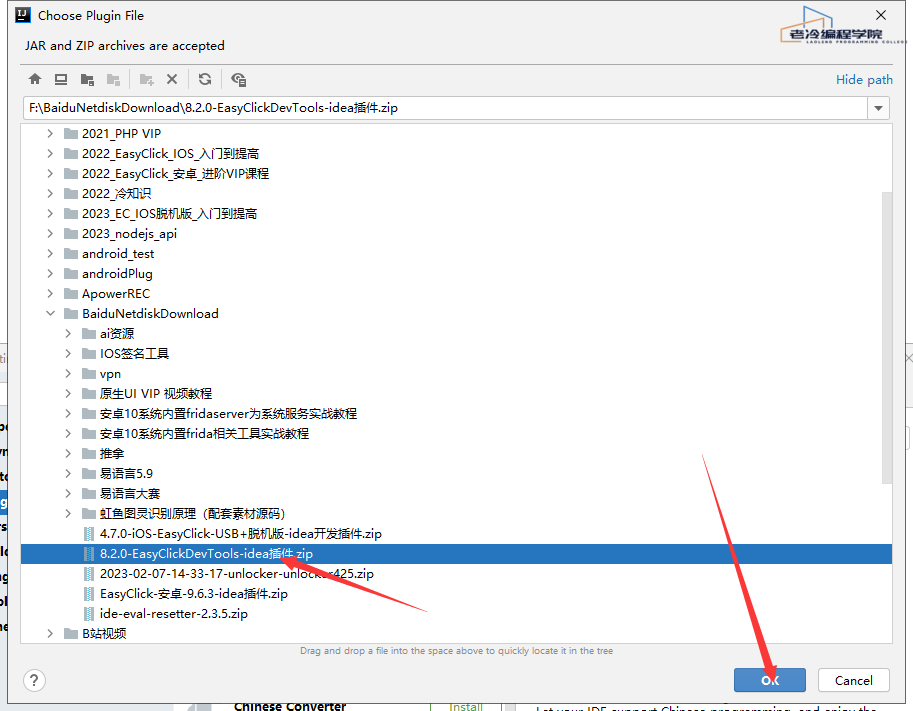
Task: Open the project directory icon
Action: (x=87, y=79)
